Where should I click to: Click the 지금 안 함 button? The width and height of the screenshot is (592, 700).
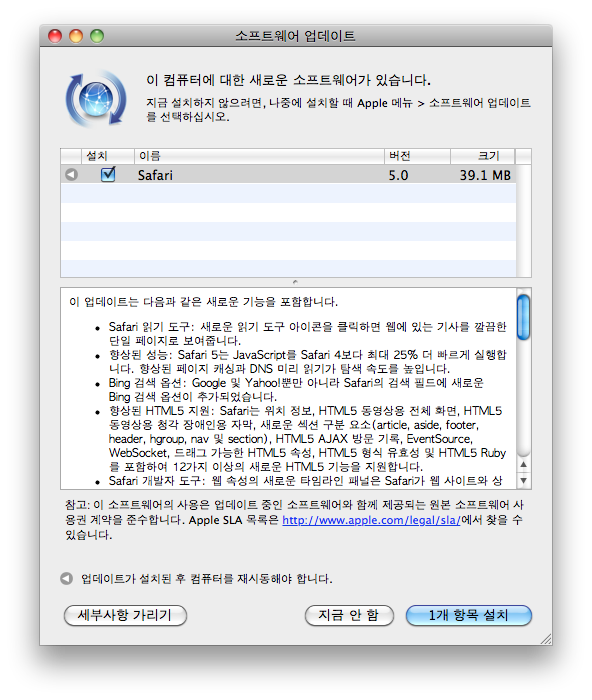point(349,615)
